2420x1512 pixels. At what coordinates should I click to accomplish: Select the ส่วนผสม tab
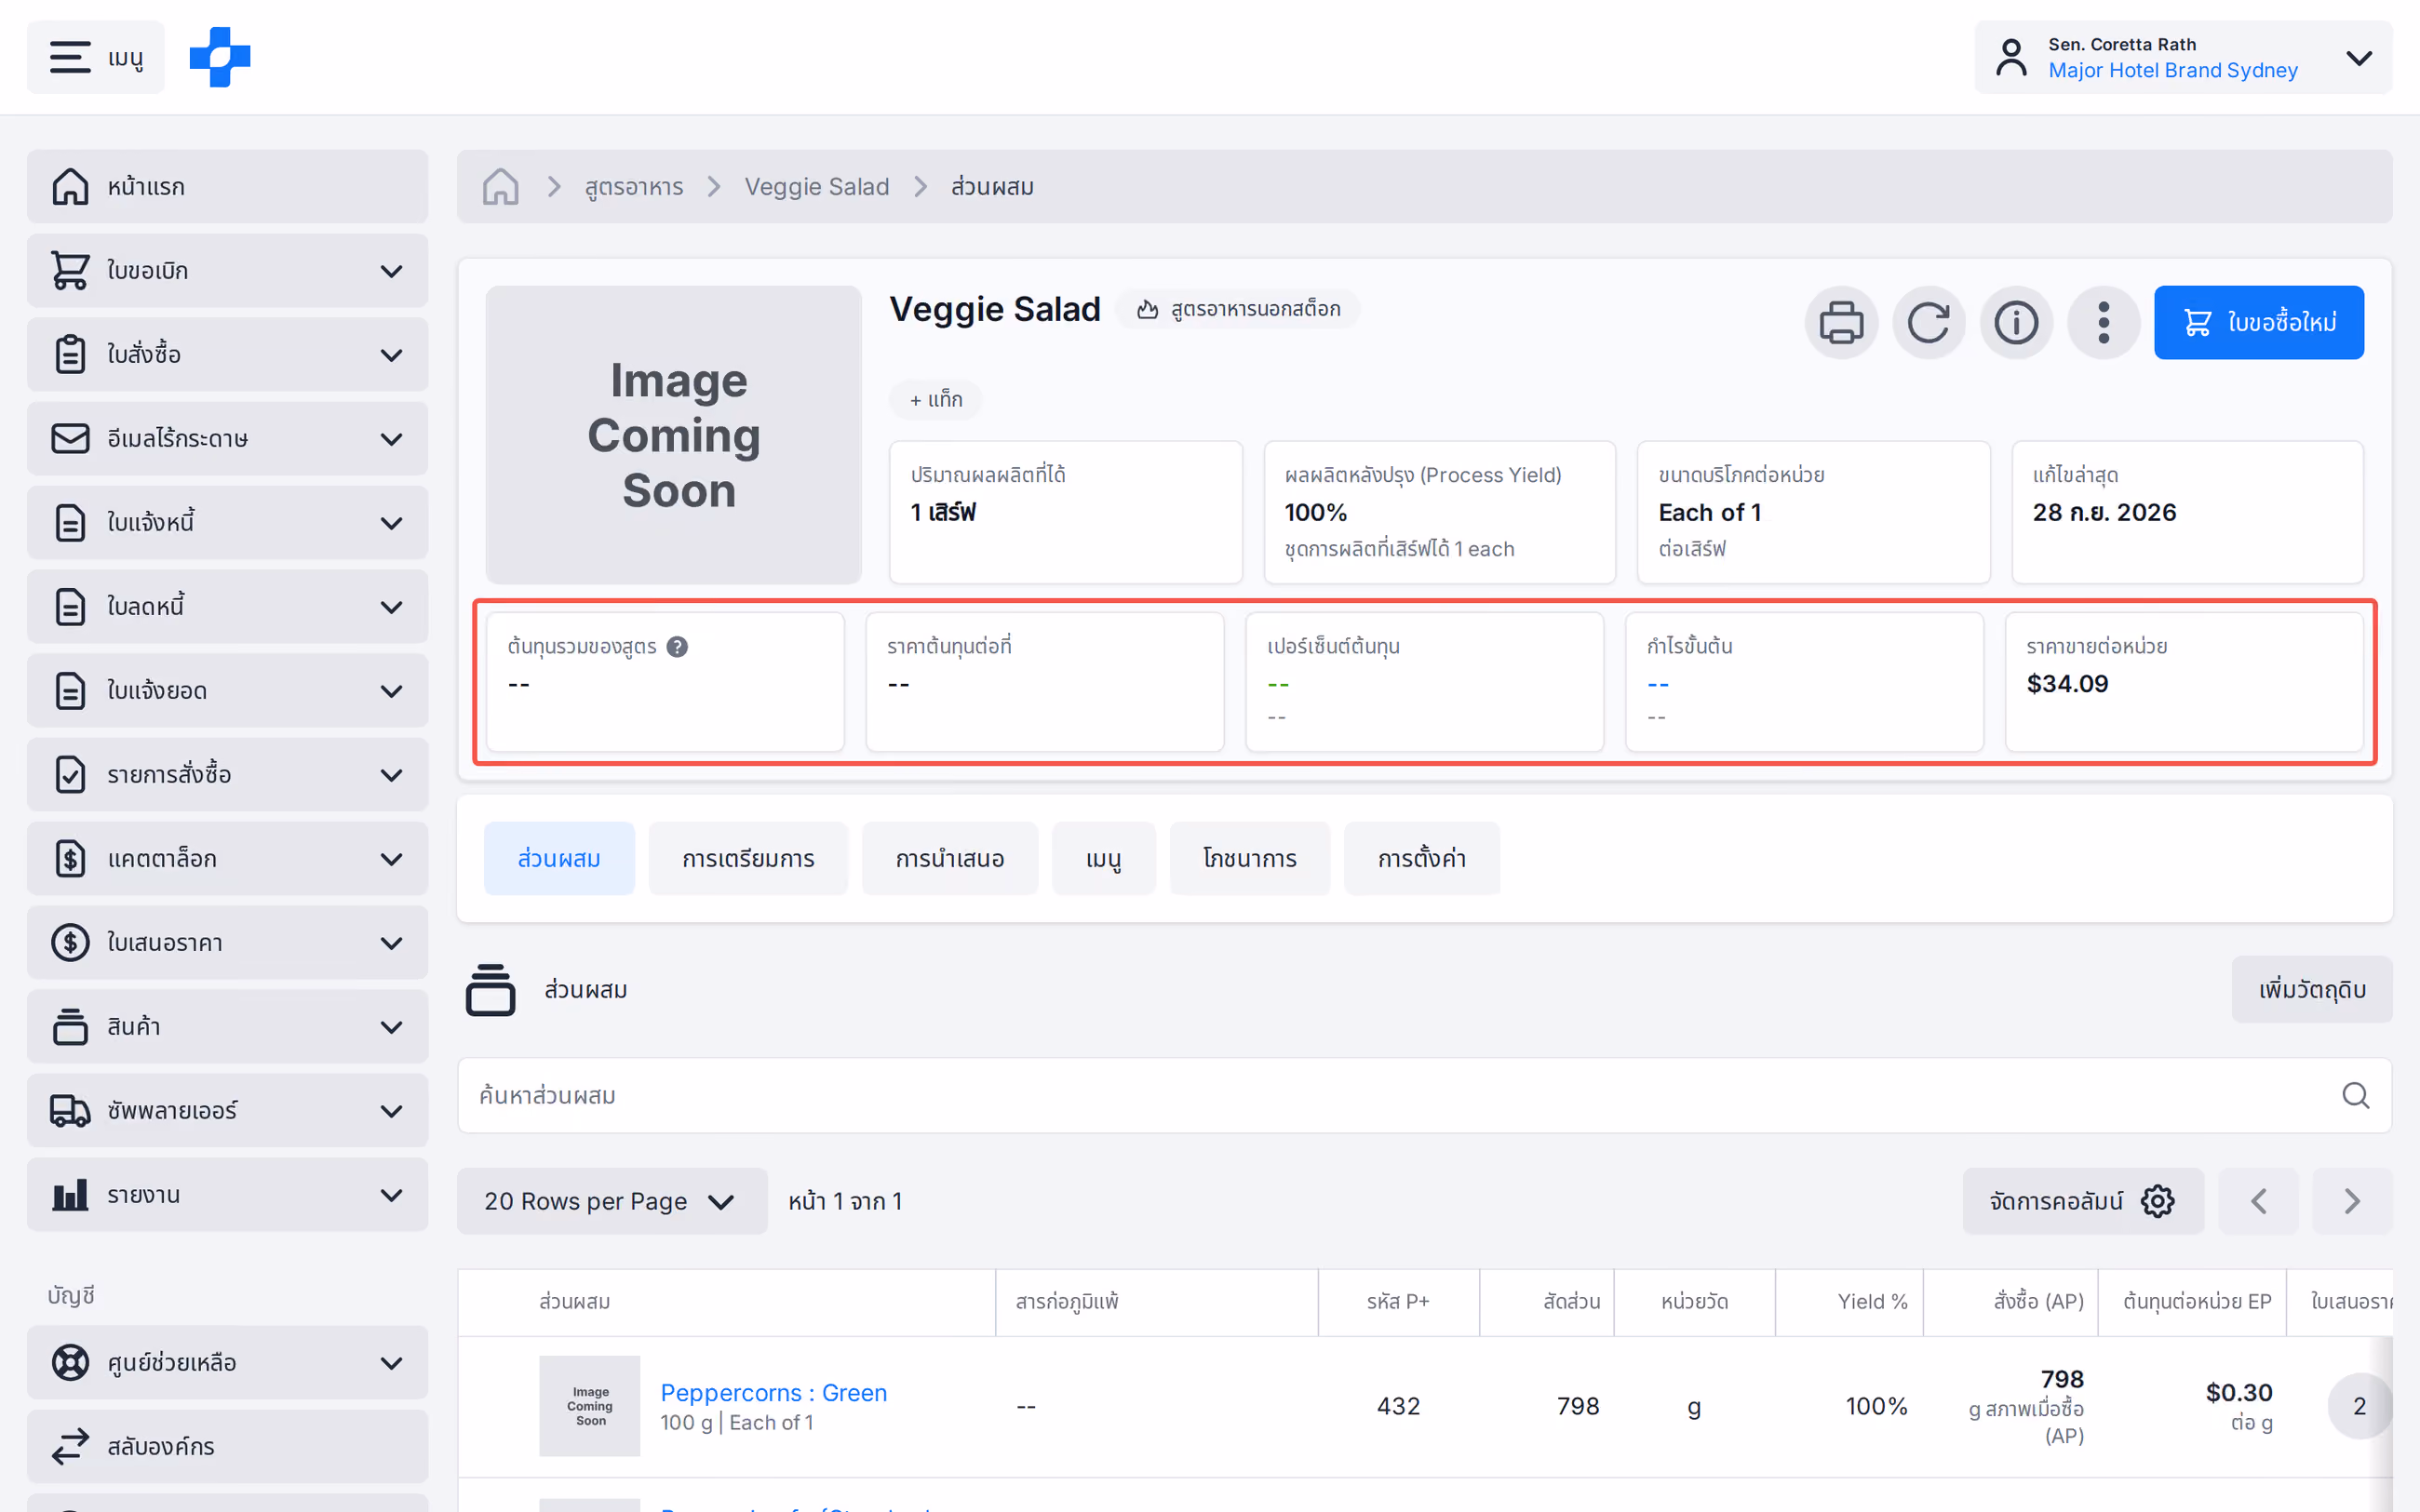click(559, 859)
